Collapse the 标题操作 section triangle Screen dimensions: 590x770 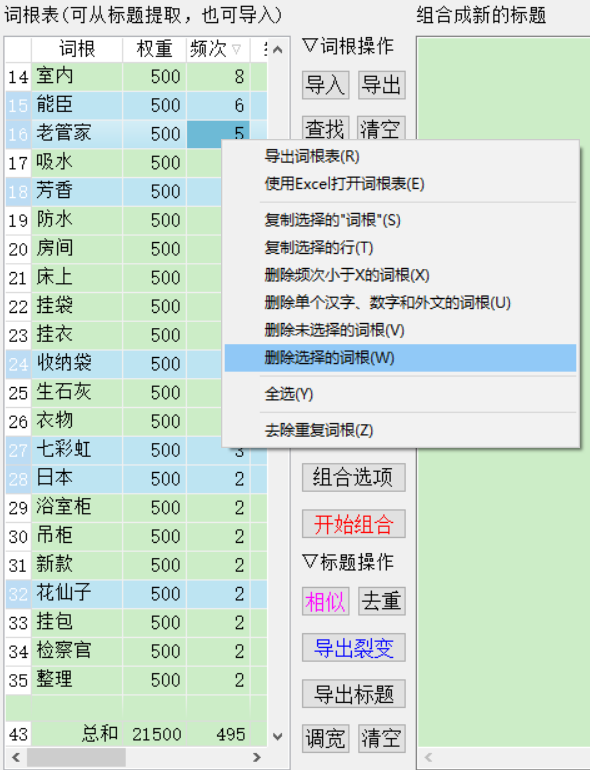click(310, 562)
